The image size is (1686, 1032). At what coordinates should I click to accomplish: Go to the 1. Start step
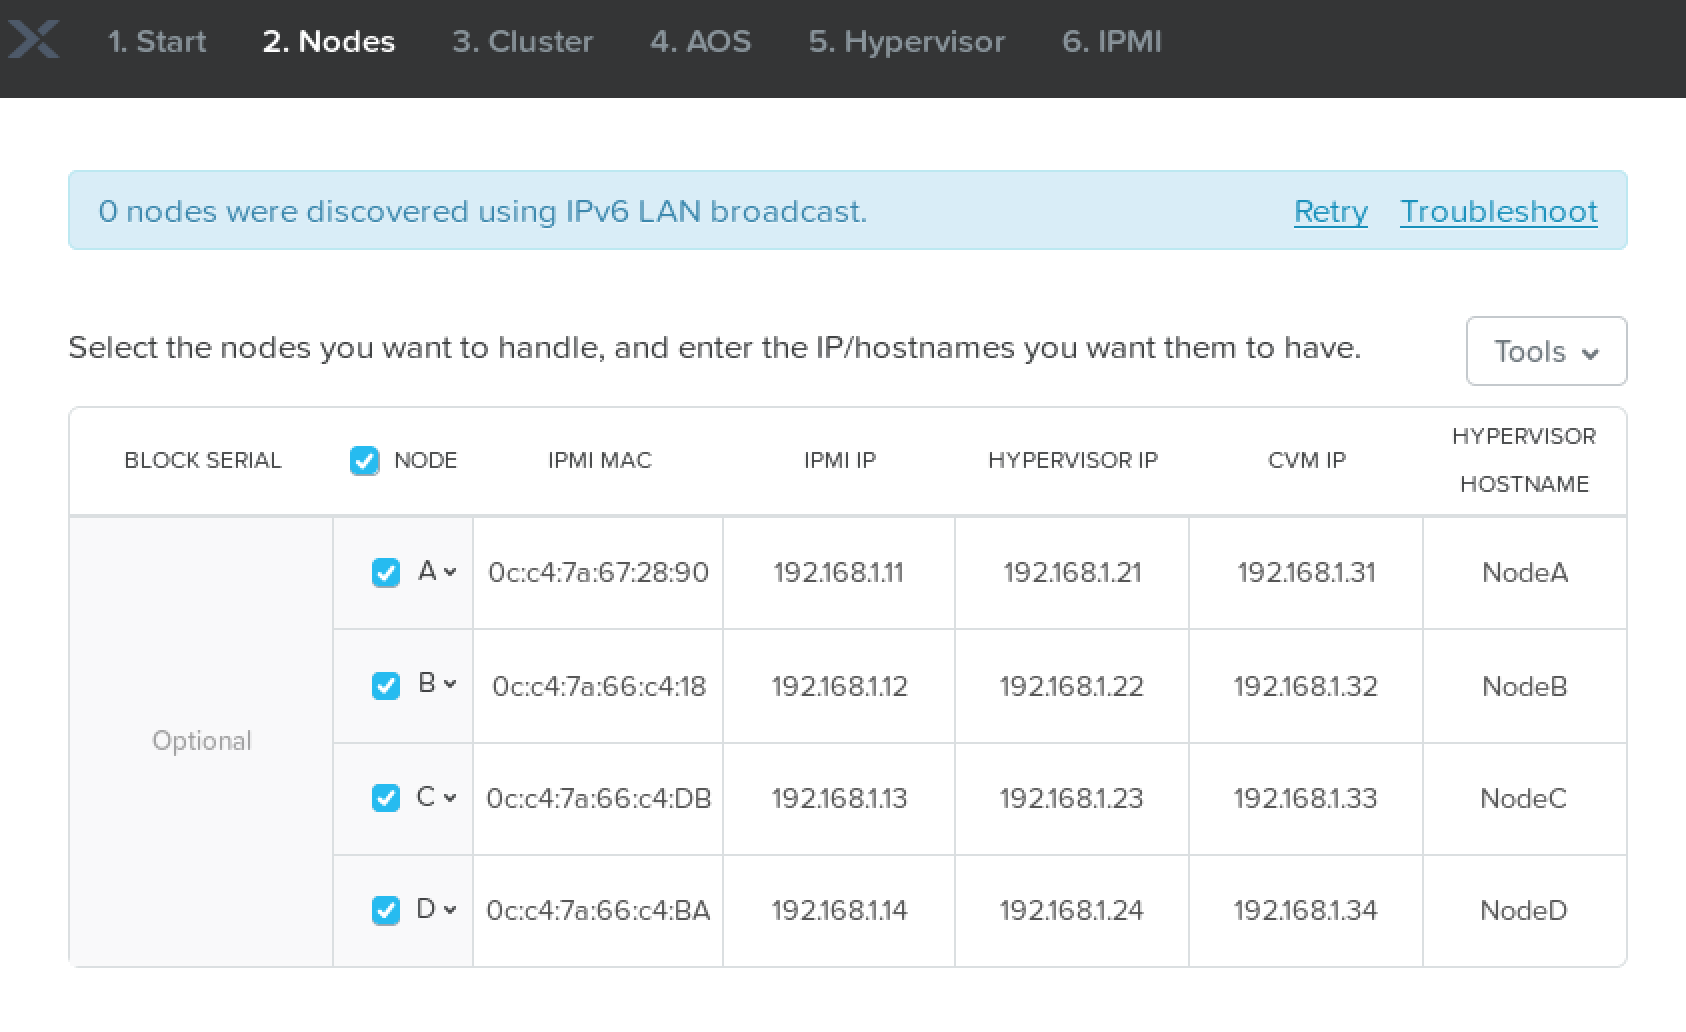[156, 42]
